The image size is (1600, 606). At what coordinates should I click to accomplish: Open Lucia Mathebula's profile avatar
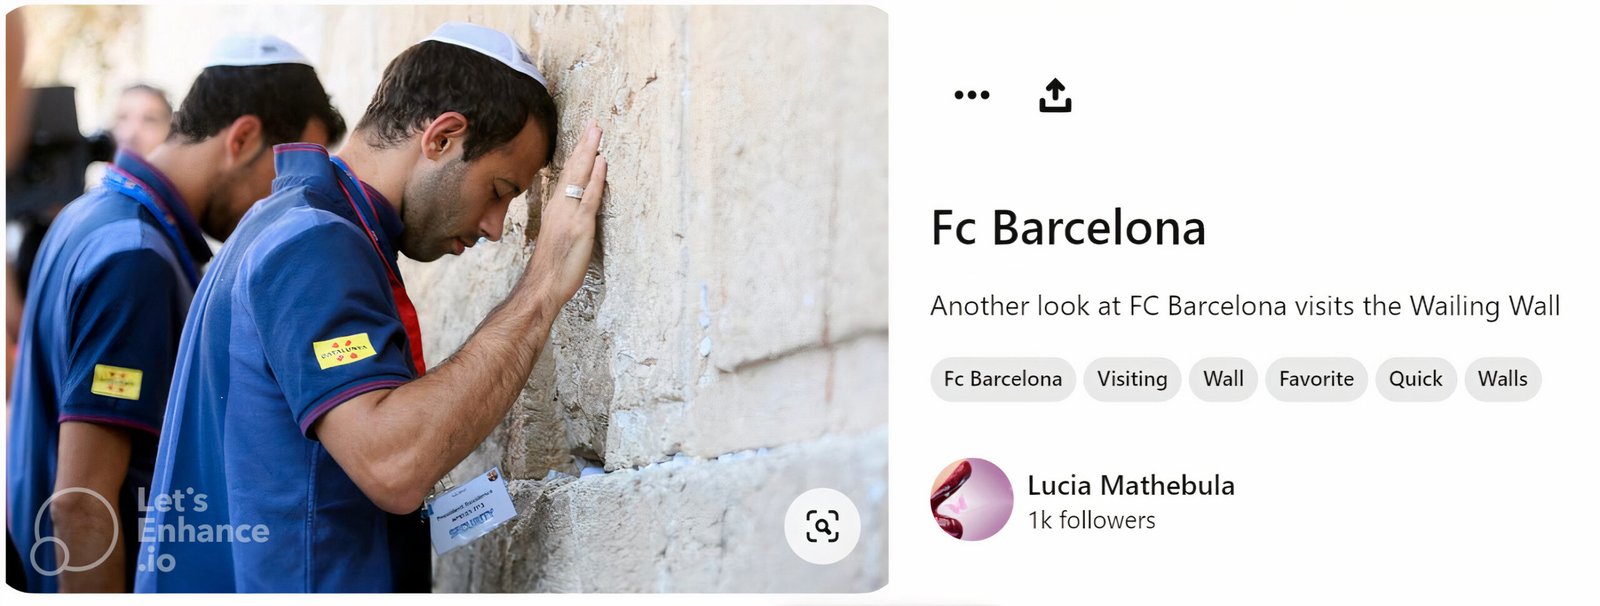click(971, 499)
